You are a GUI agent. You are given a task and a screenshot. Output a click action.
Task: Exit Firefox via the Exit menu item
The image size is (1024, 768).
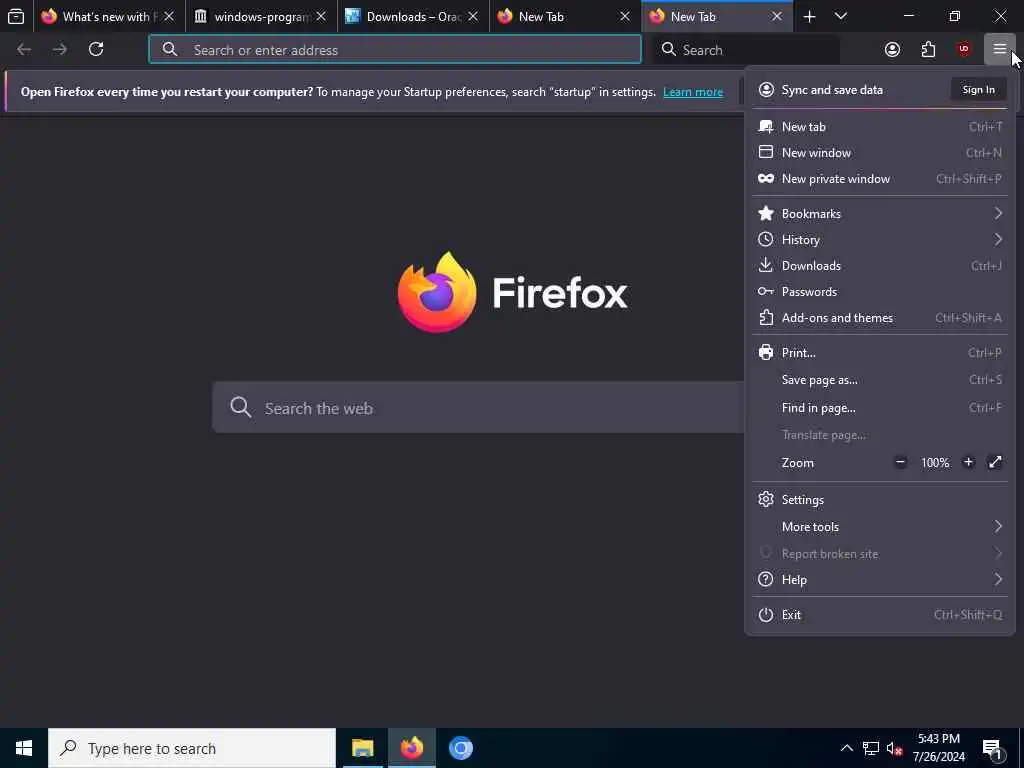[x=880, y=615]
